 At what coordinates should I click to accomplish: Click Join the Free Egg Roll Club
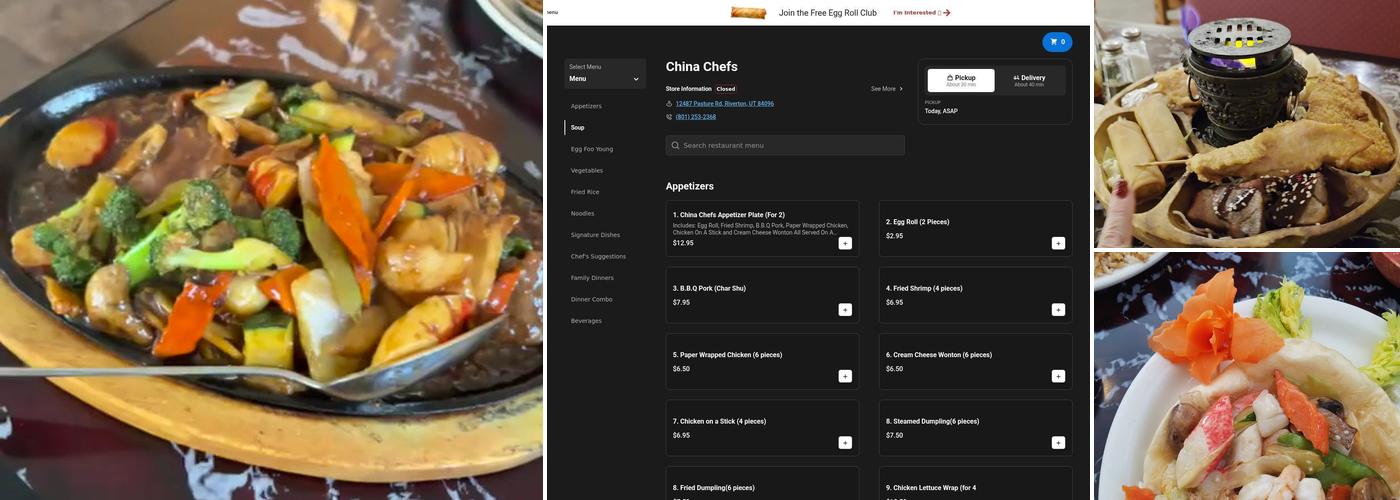[x=828, y=13]
